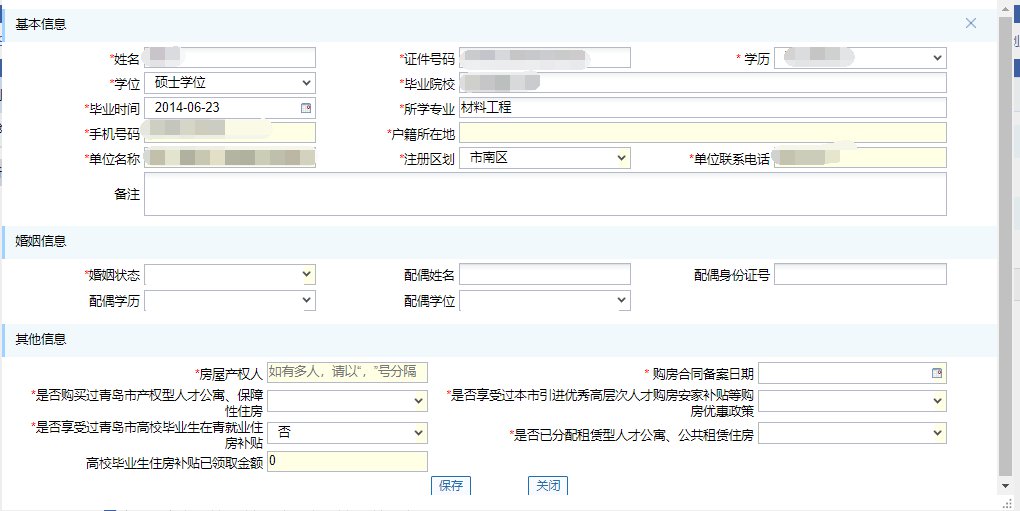This screenshot has width=1020, height=511.
Task: Open 是否享受过购房安家补贴 dropdown
Action: point(937,401)
